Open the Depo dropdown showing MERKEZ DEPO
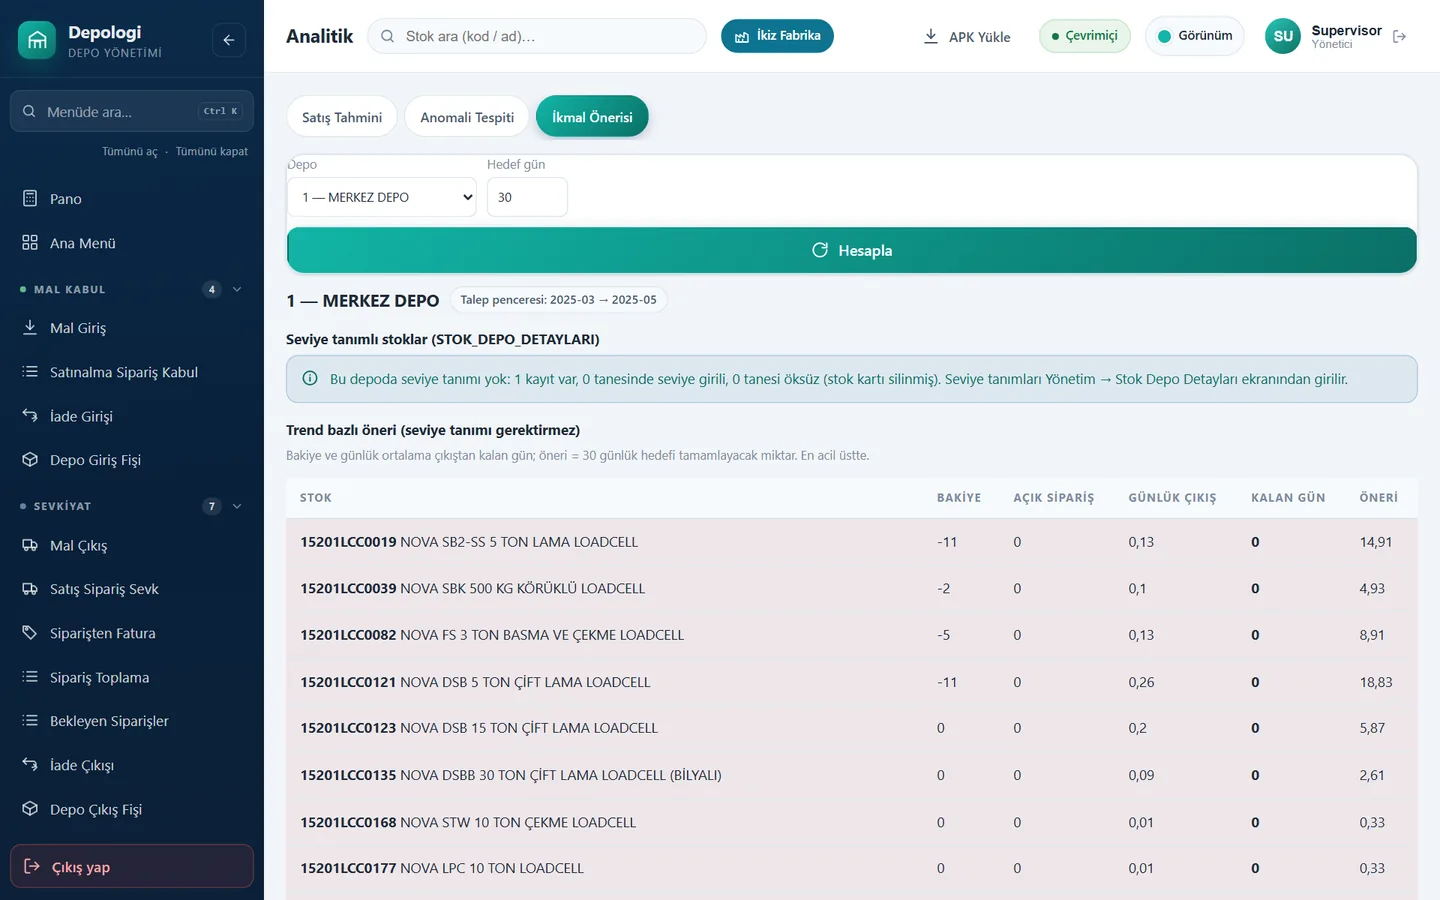This screenshot has height=900, width=1440. tap(382, 197)
